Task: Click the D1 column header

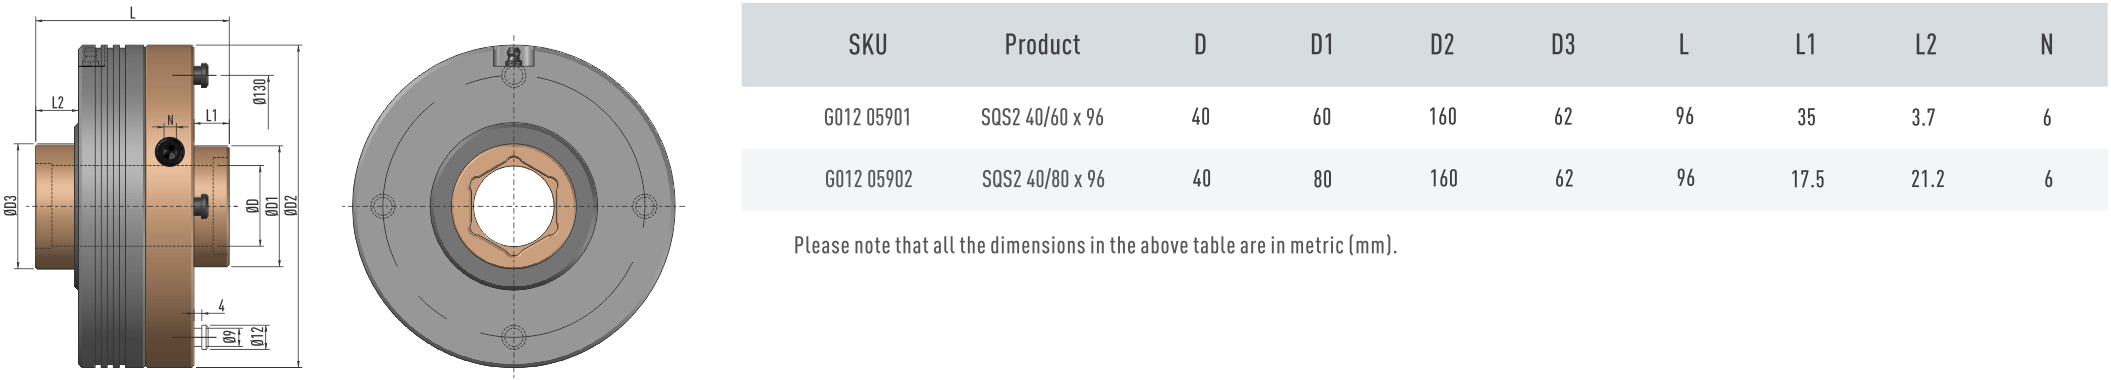Action: (1322, 45)
